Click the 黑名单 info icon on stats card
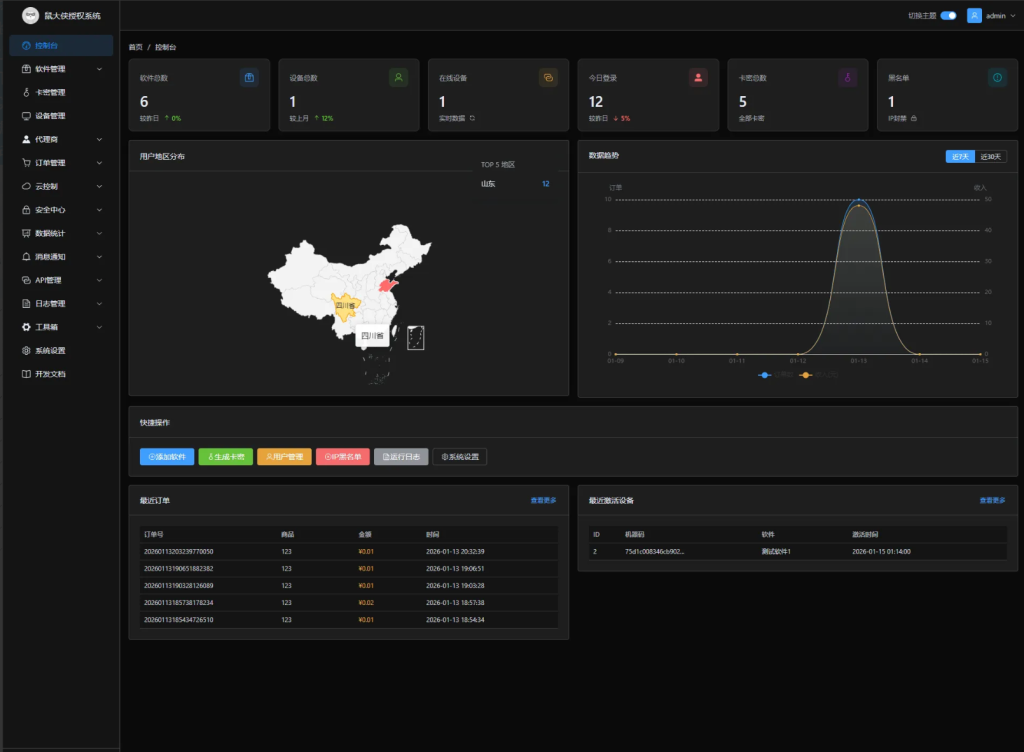This screenshot has height=752, width=1024. [x=996, y=77]
